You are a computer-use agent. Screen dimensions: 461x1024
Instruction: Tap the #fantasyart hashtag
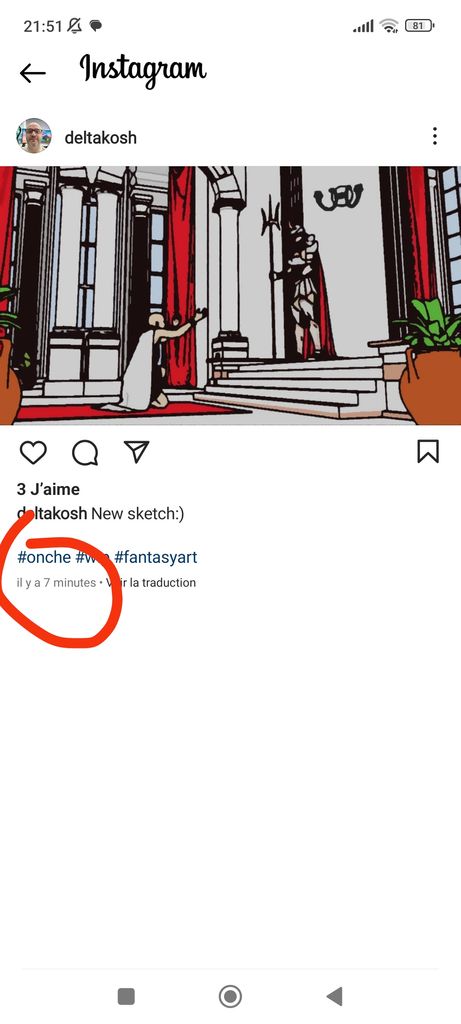(155, 558)
